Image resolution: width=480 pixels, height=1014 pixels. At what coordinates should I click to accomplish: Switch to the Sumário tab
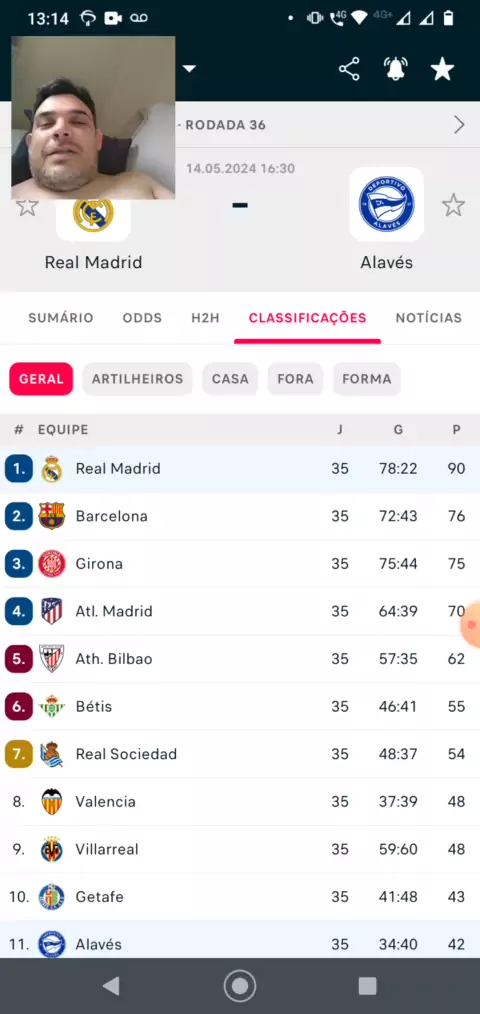click(61, 318)
